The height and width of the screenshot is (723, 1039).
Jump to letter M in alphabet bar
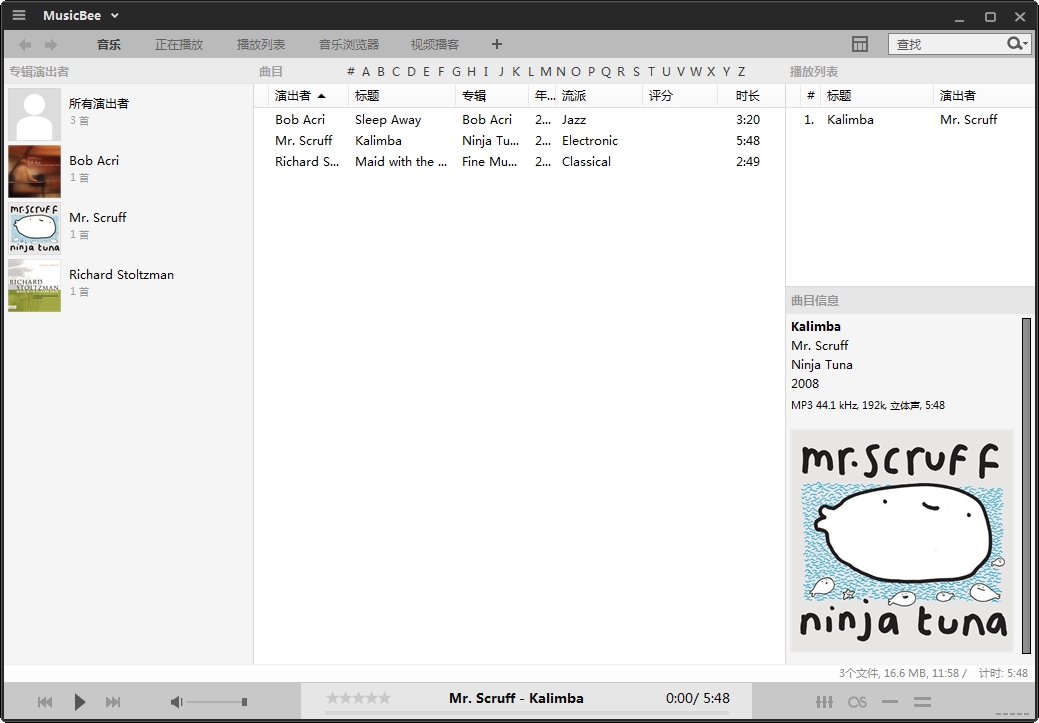(x=546, y=71)
